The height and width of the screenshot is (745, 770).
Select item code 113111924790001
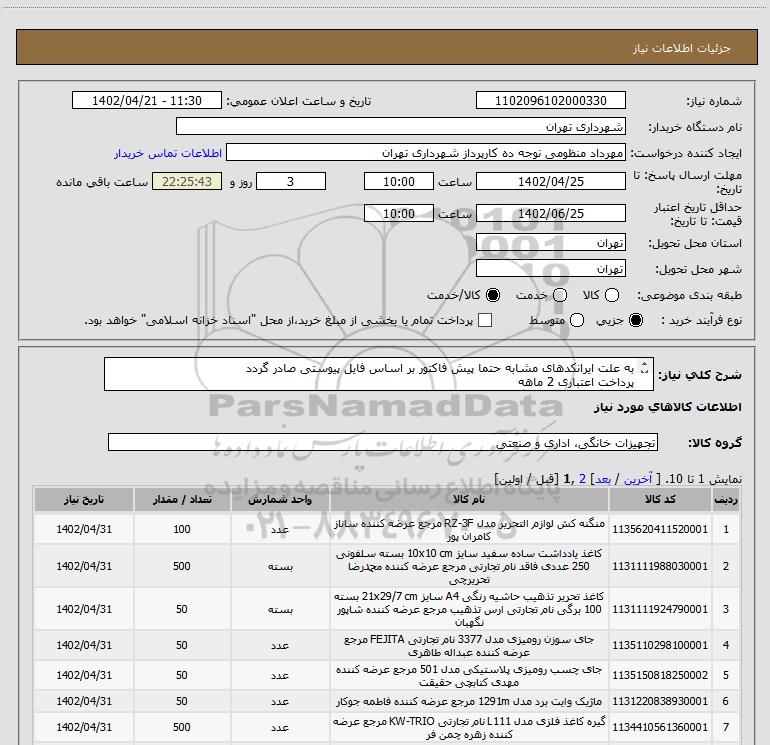[x=660, y=609]
